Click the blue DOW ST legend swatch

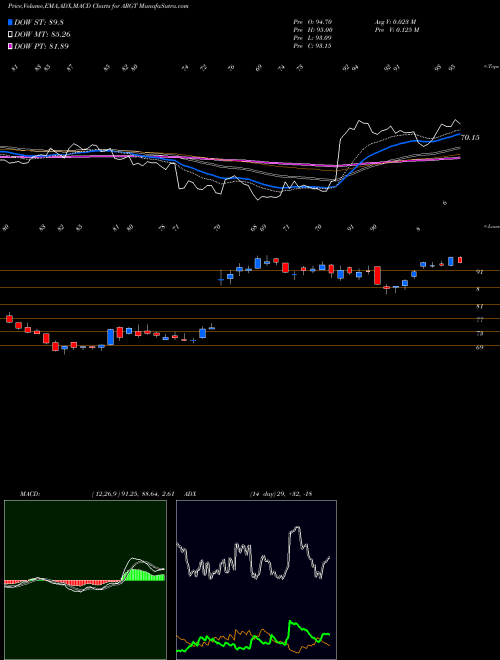tap(10, 22)
